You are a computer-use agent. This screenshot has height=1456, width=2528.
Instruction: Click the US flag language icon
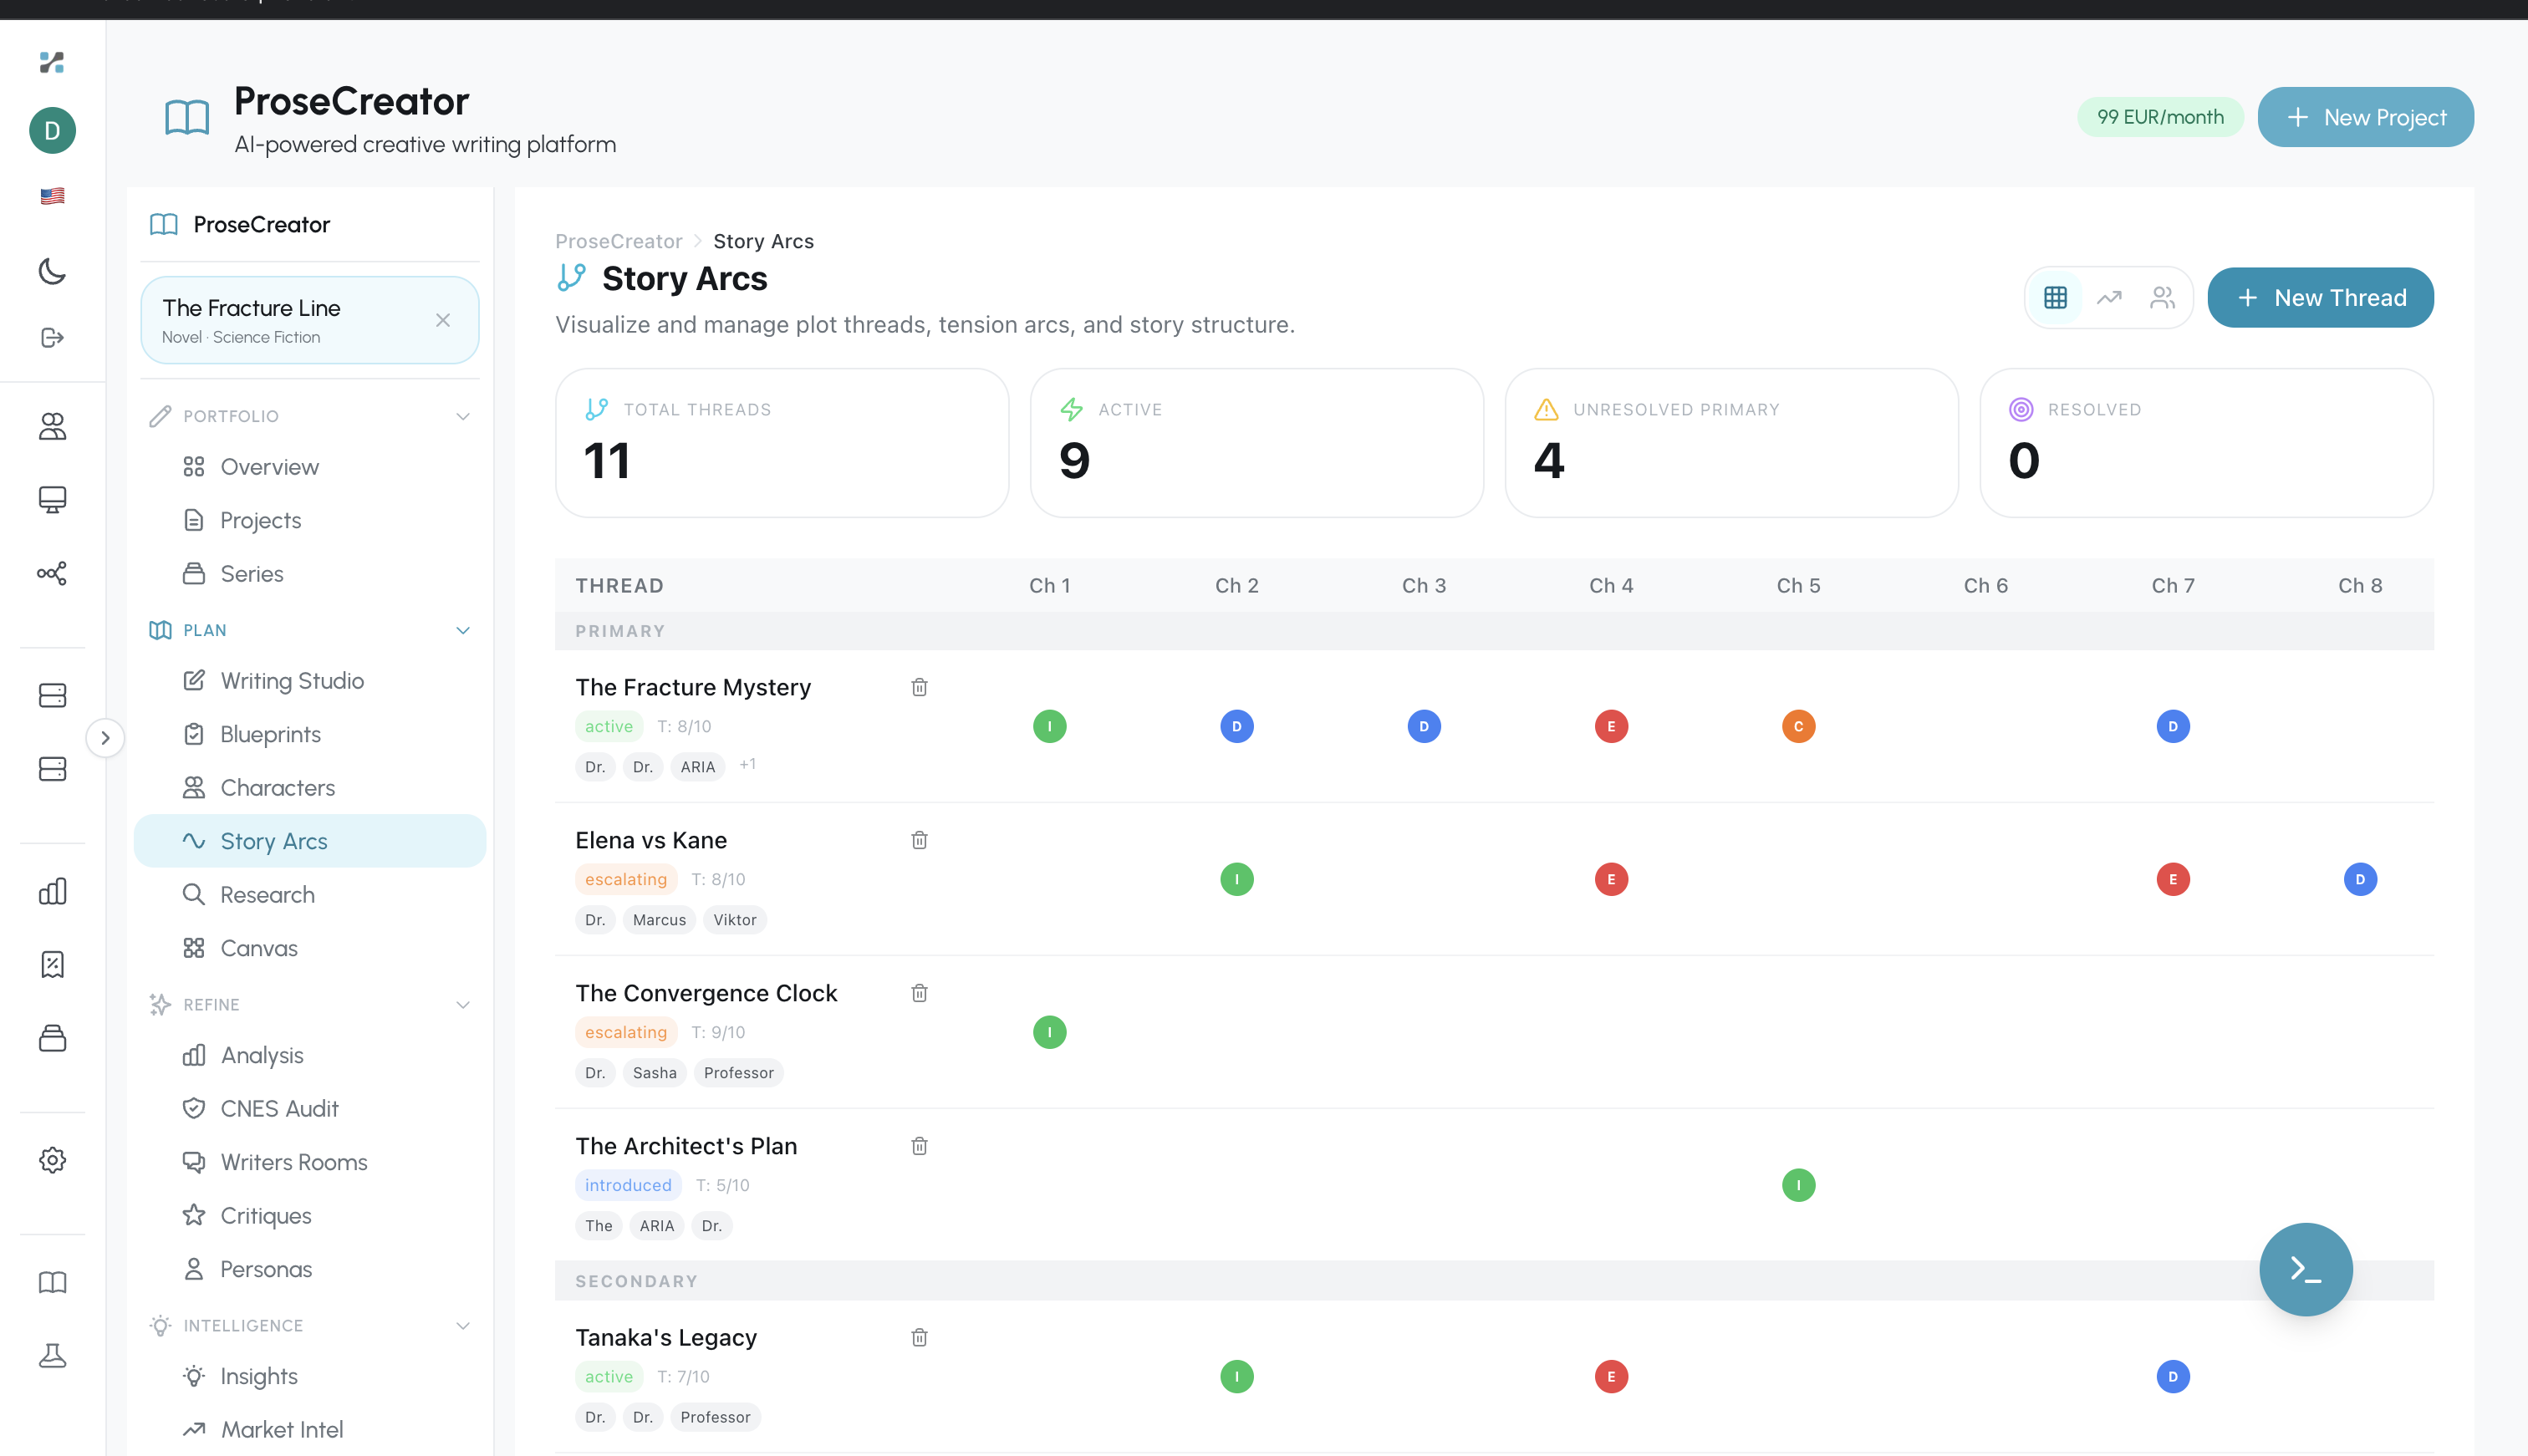[x=52, y=196]
